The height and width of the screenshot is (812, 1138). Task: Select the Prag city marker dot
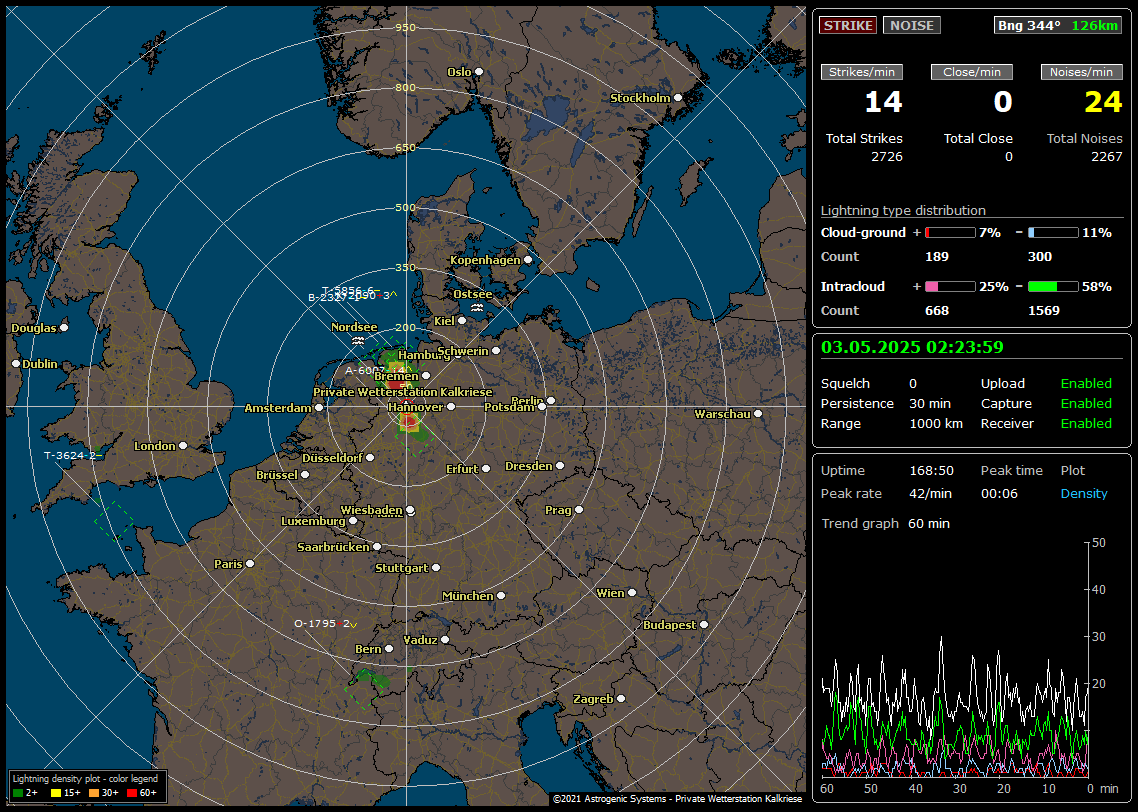click(579, 510)
